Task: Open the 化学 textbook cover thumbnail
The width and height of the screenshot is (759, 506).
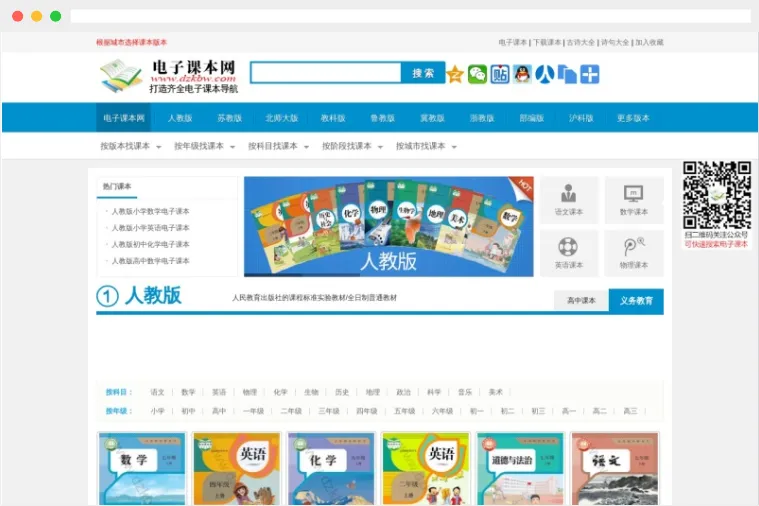Action: (x=331, y=469)
